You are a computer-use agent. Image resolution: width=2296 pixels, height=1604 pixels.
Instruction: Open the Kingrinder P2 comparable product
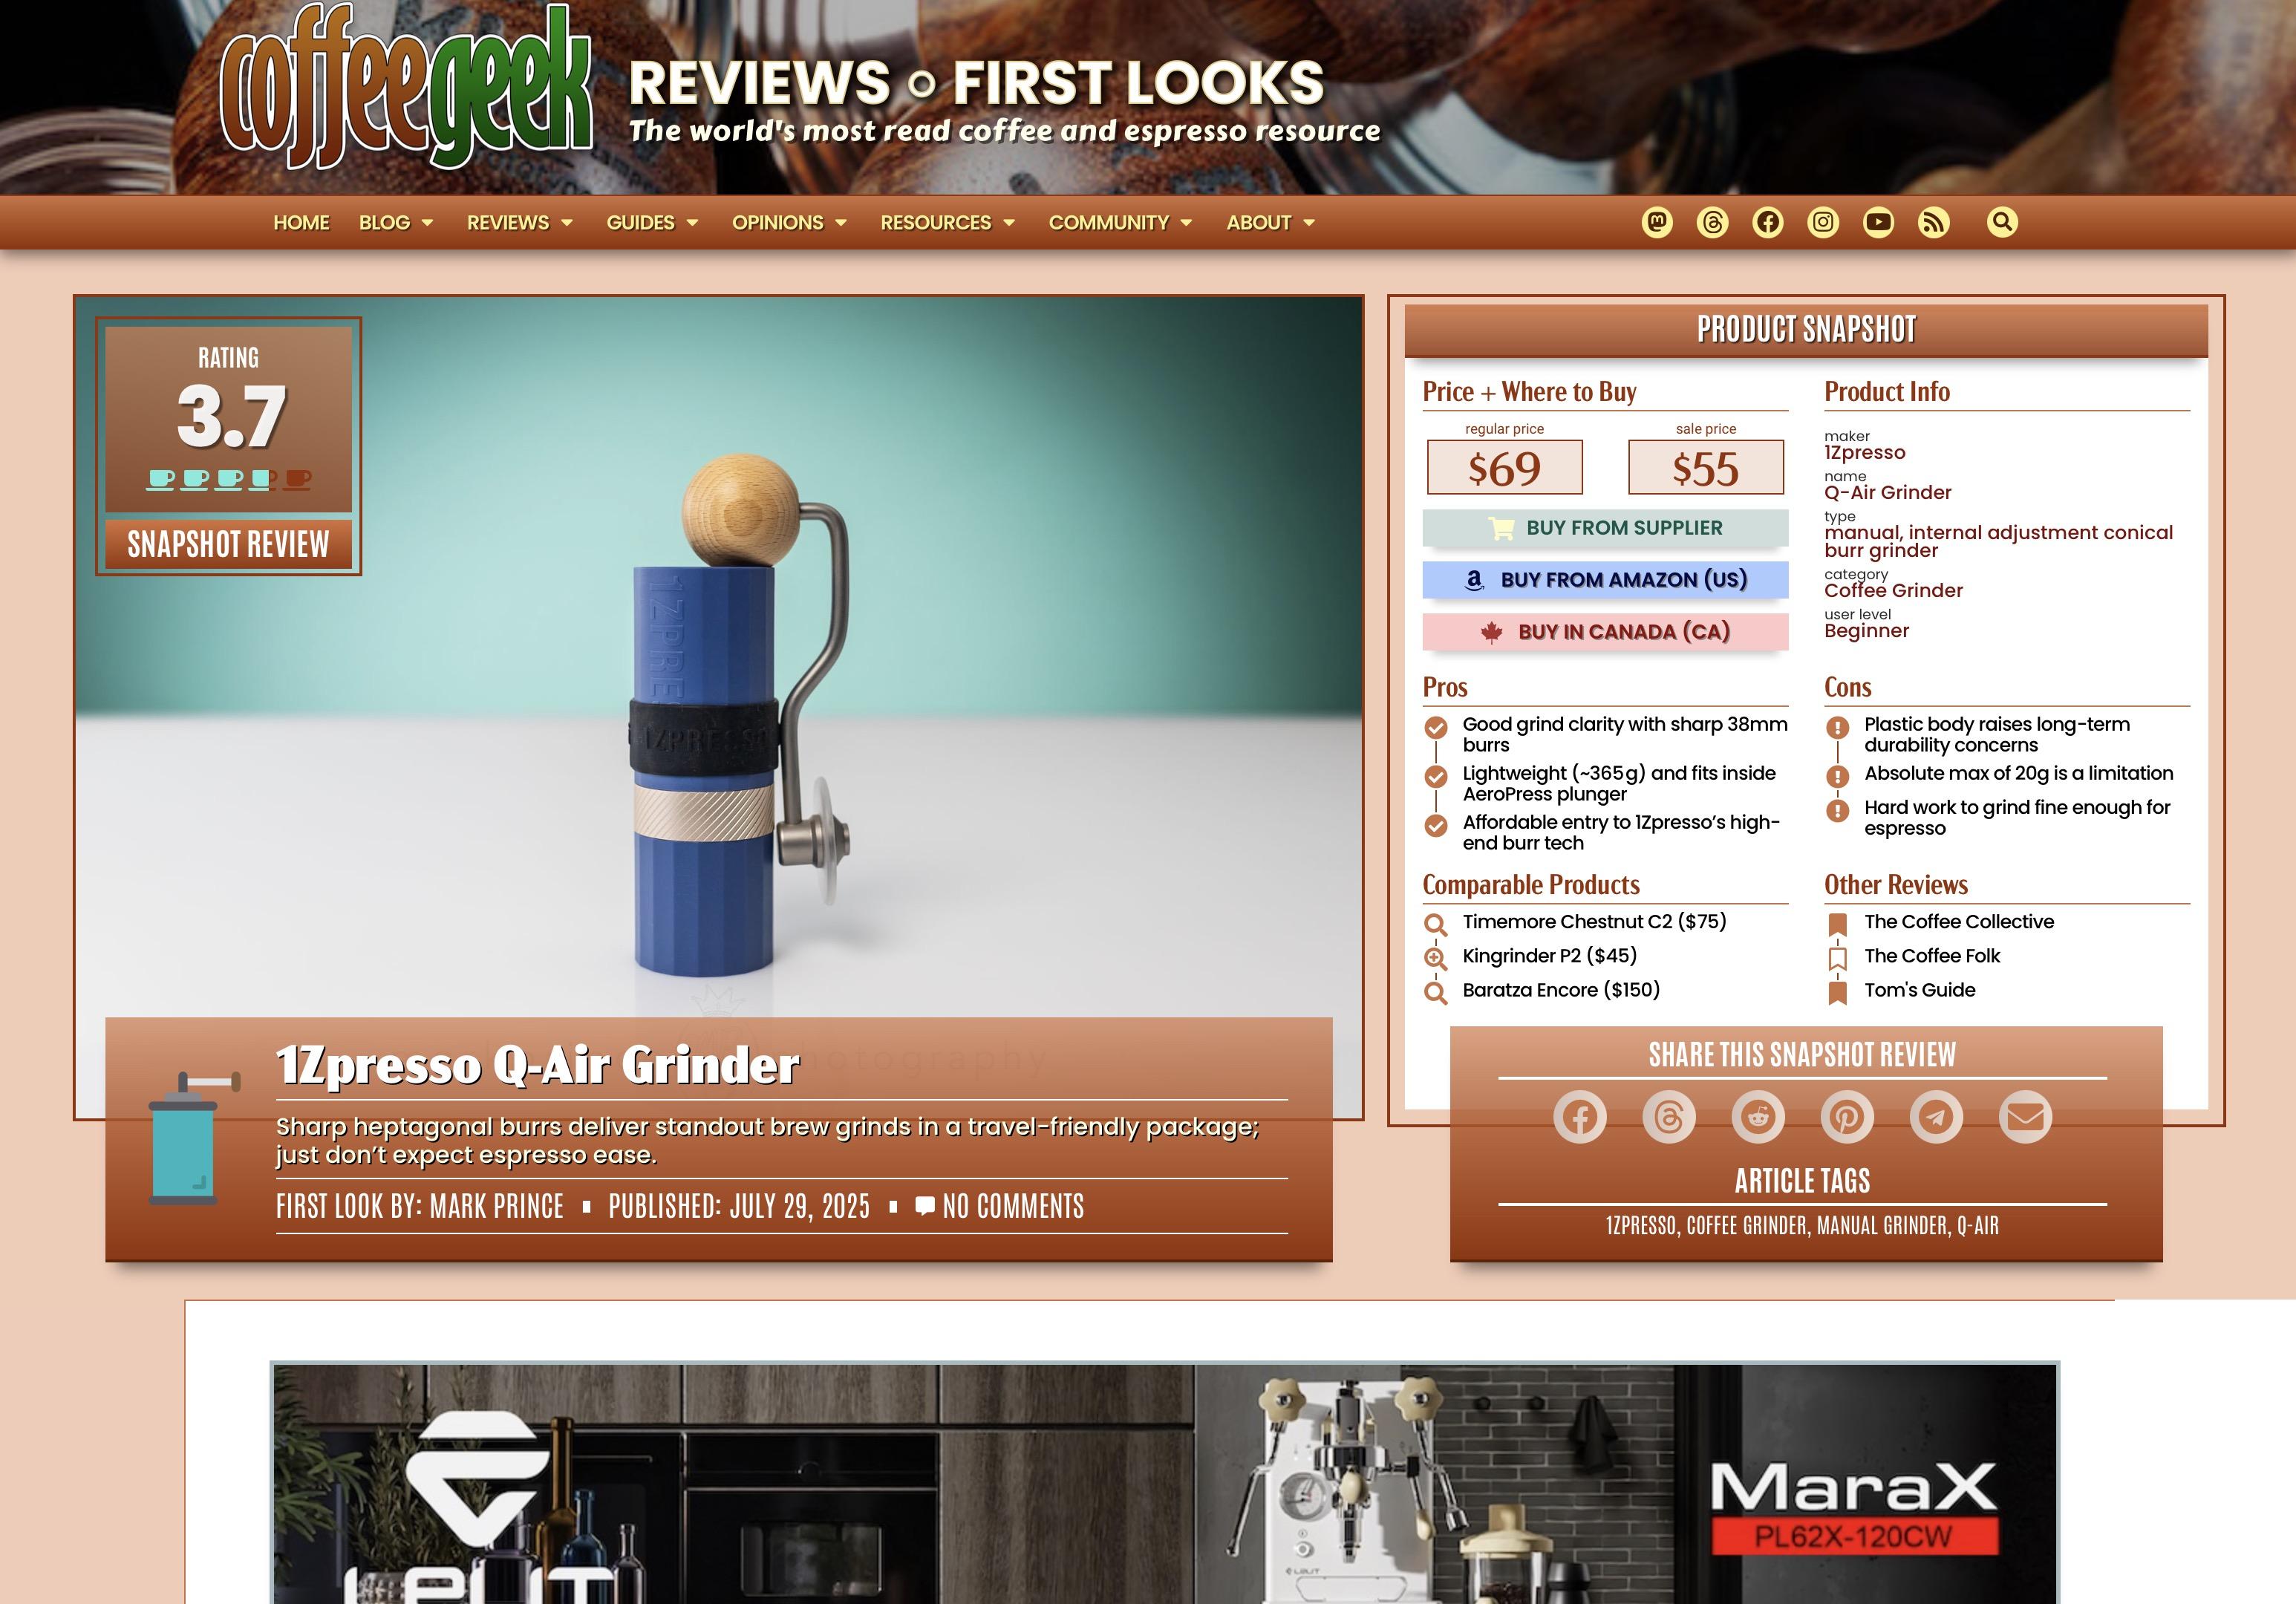(1549, 956)
